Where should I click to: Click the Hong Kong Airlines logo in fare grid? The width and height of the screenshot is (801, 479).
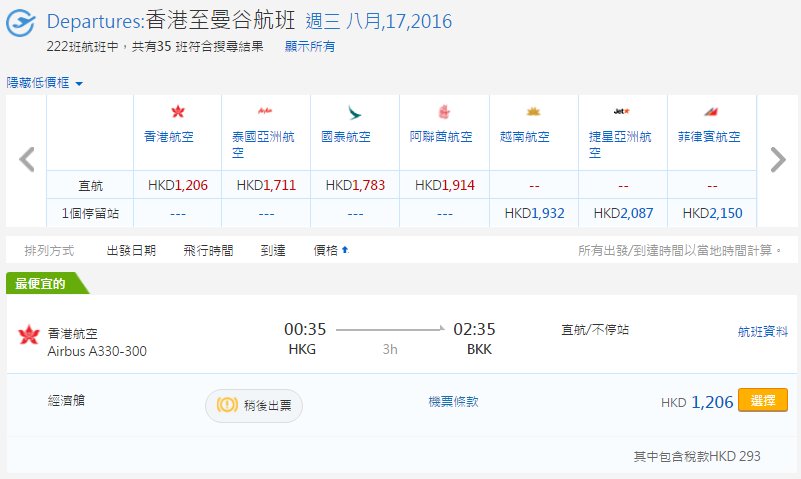(178, 111)
